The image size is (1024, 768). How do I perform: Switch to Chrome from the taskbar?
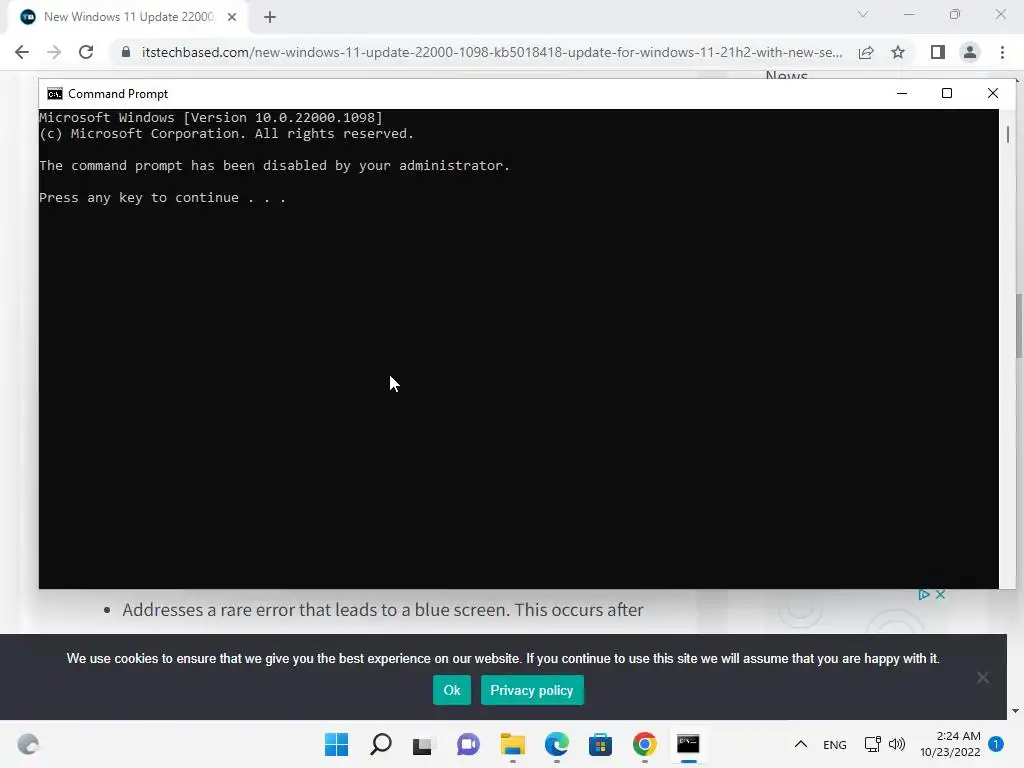[645, 744]
